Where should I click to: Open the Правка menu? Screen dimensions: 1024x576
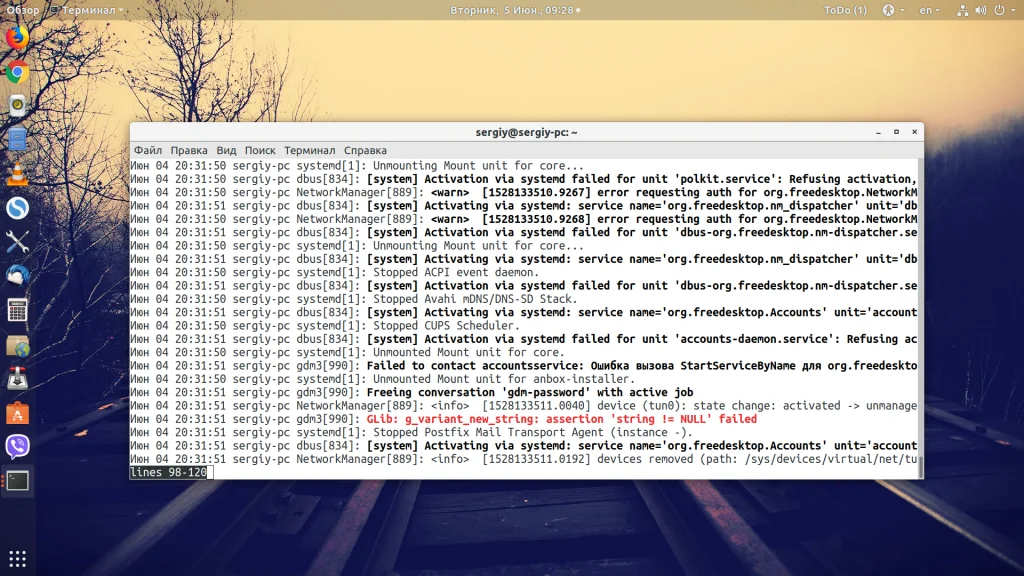point(189,150)
